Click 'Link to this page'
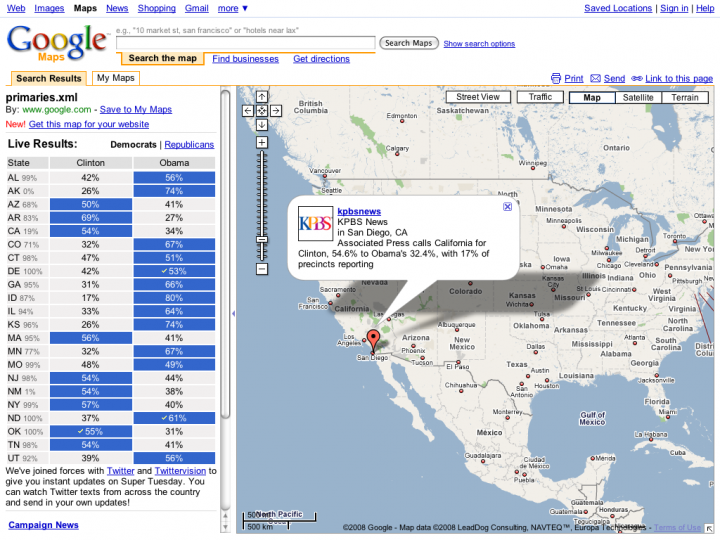 [x=679, y=79]
